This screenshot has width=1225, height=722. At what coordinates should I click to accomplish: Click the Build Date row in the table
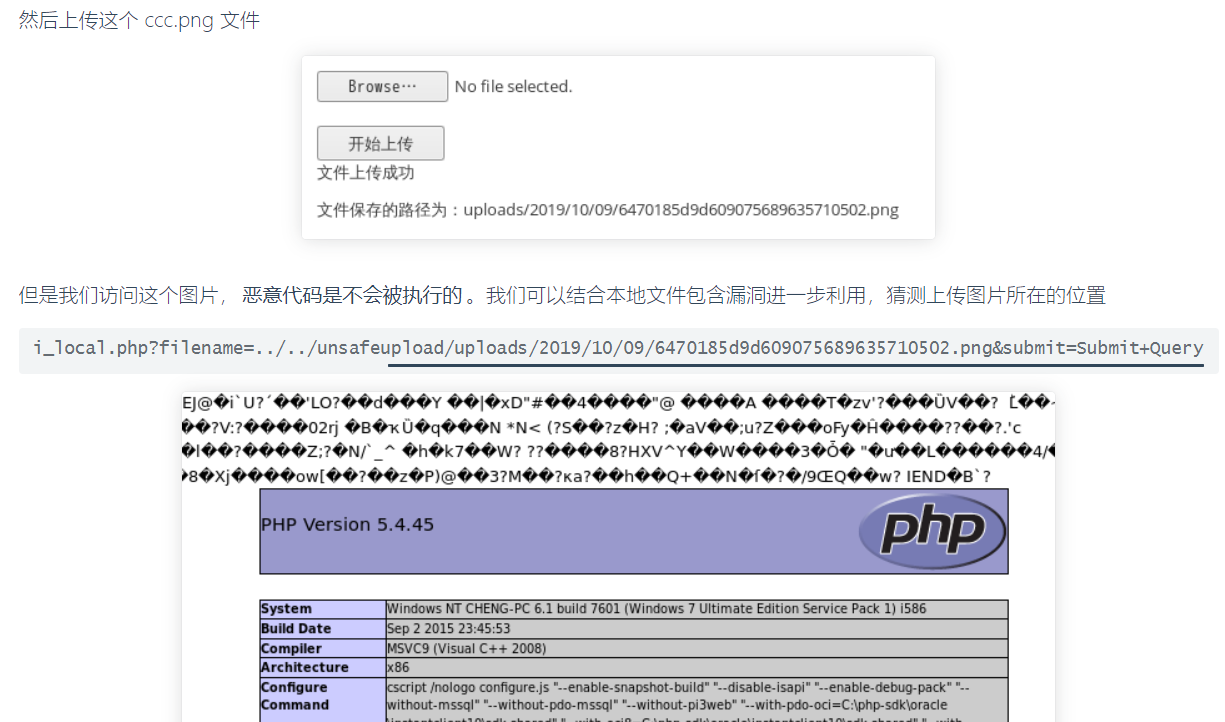point(634,629)
